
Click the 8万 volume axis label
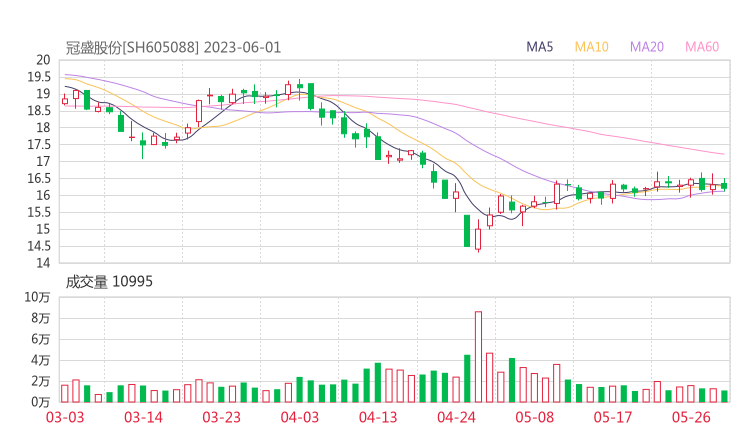(41, 318)
